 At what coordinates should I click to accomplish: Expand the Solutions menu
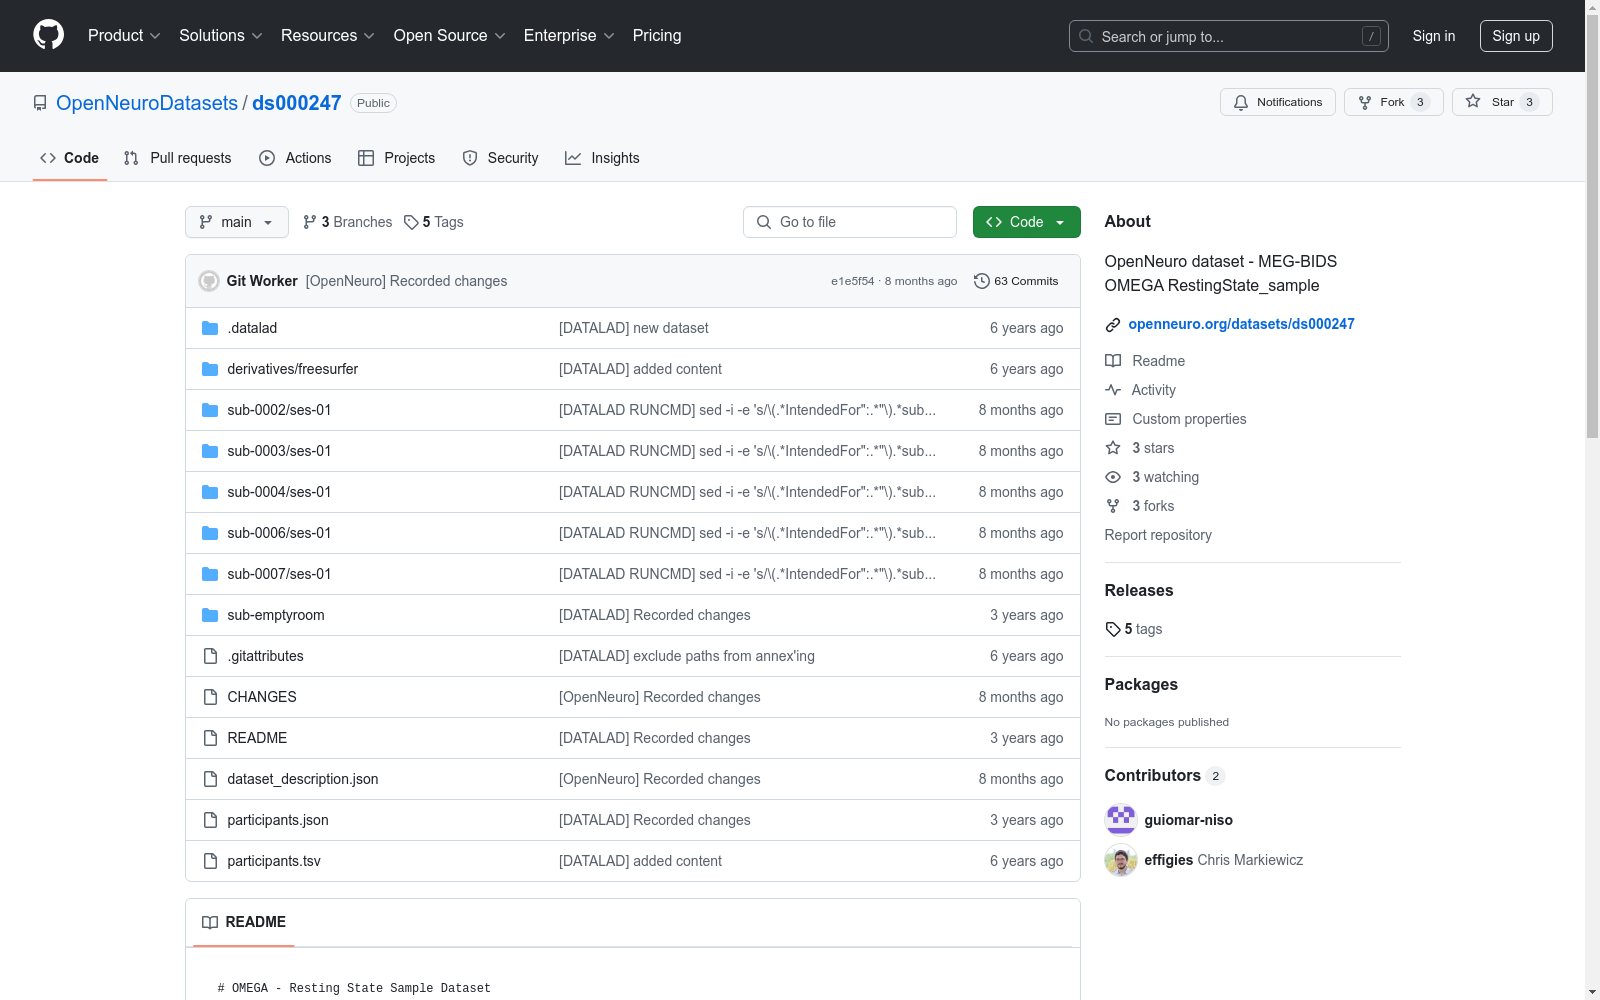(221, 36)
